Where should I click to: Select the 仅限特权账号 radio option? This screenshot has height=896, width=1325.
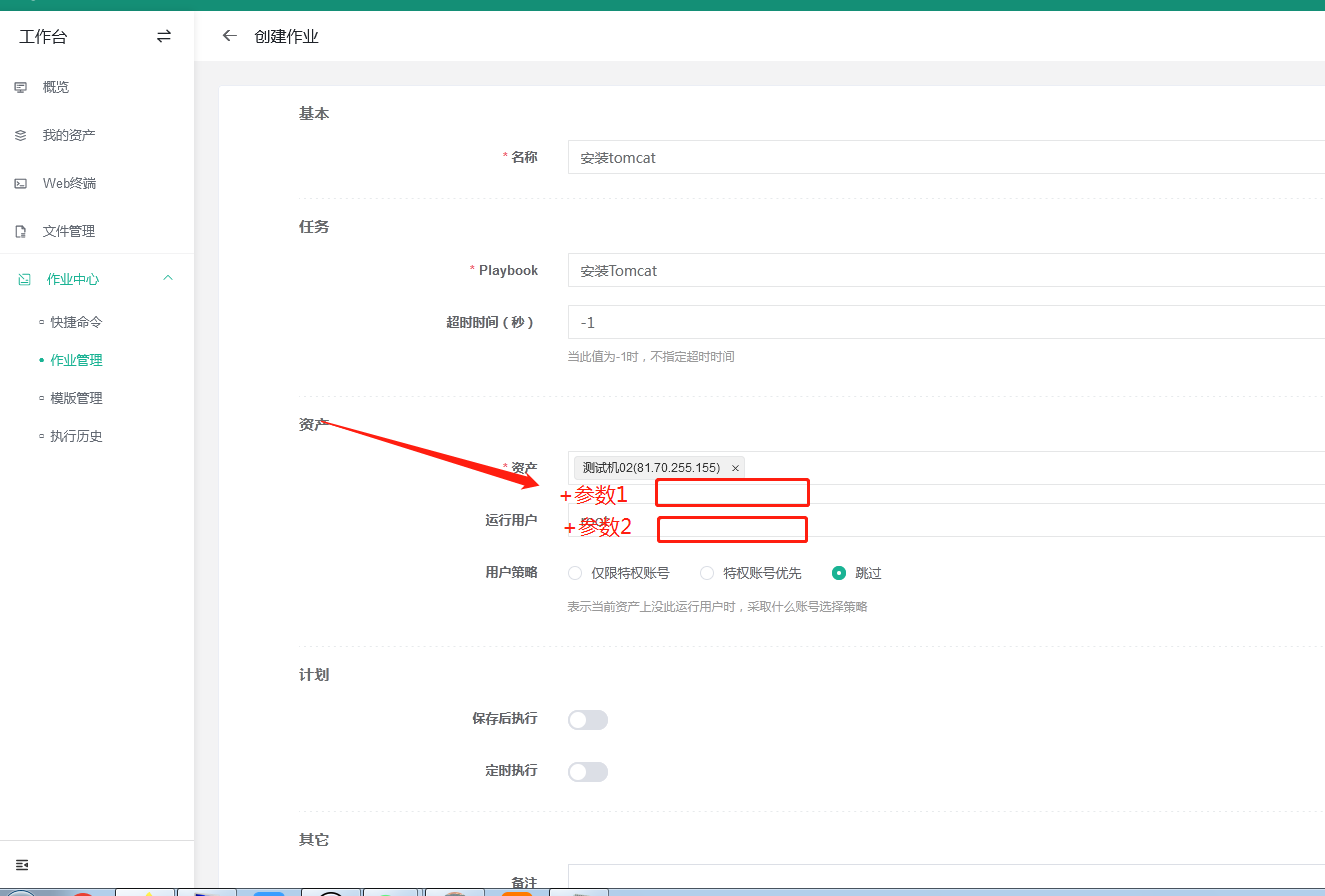tap(575, 572)
